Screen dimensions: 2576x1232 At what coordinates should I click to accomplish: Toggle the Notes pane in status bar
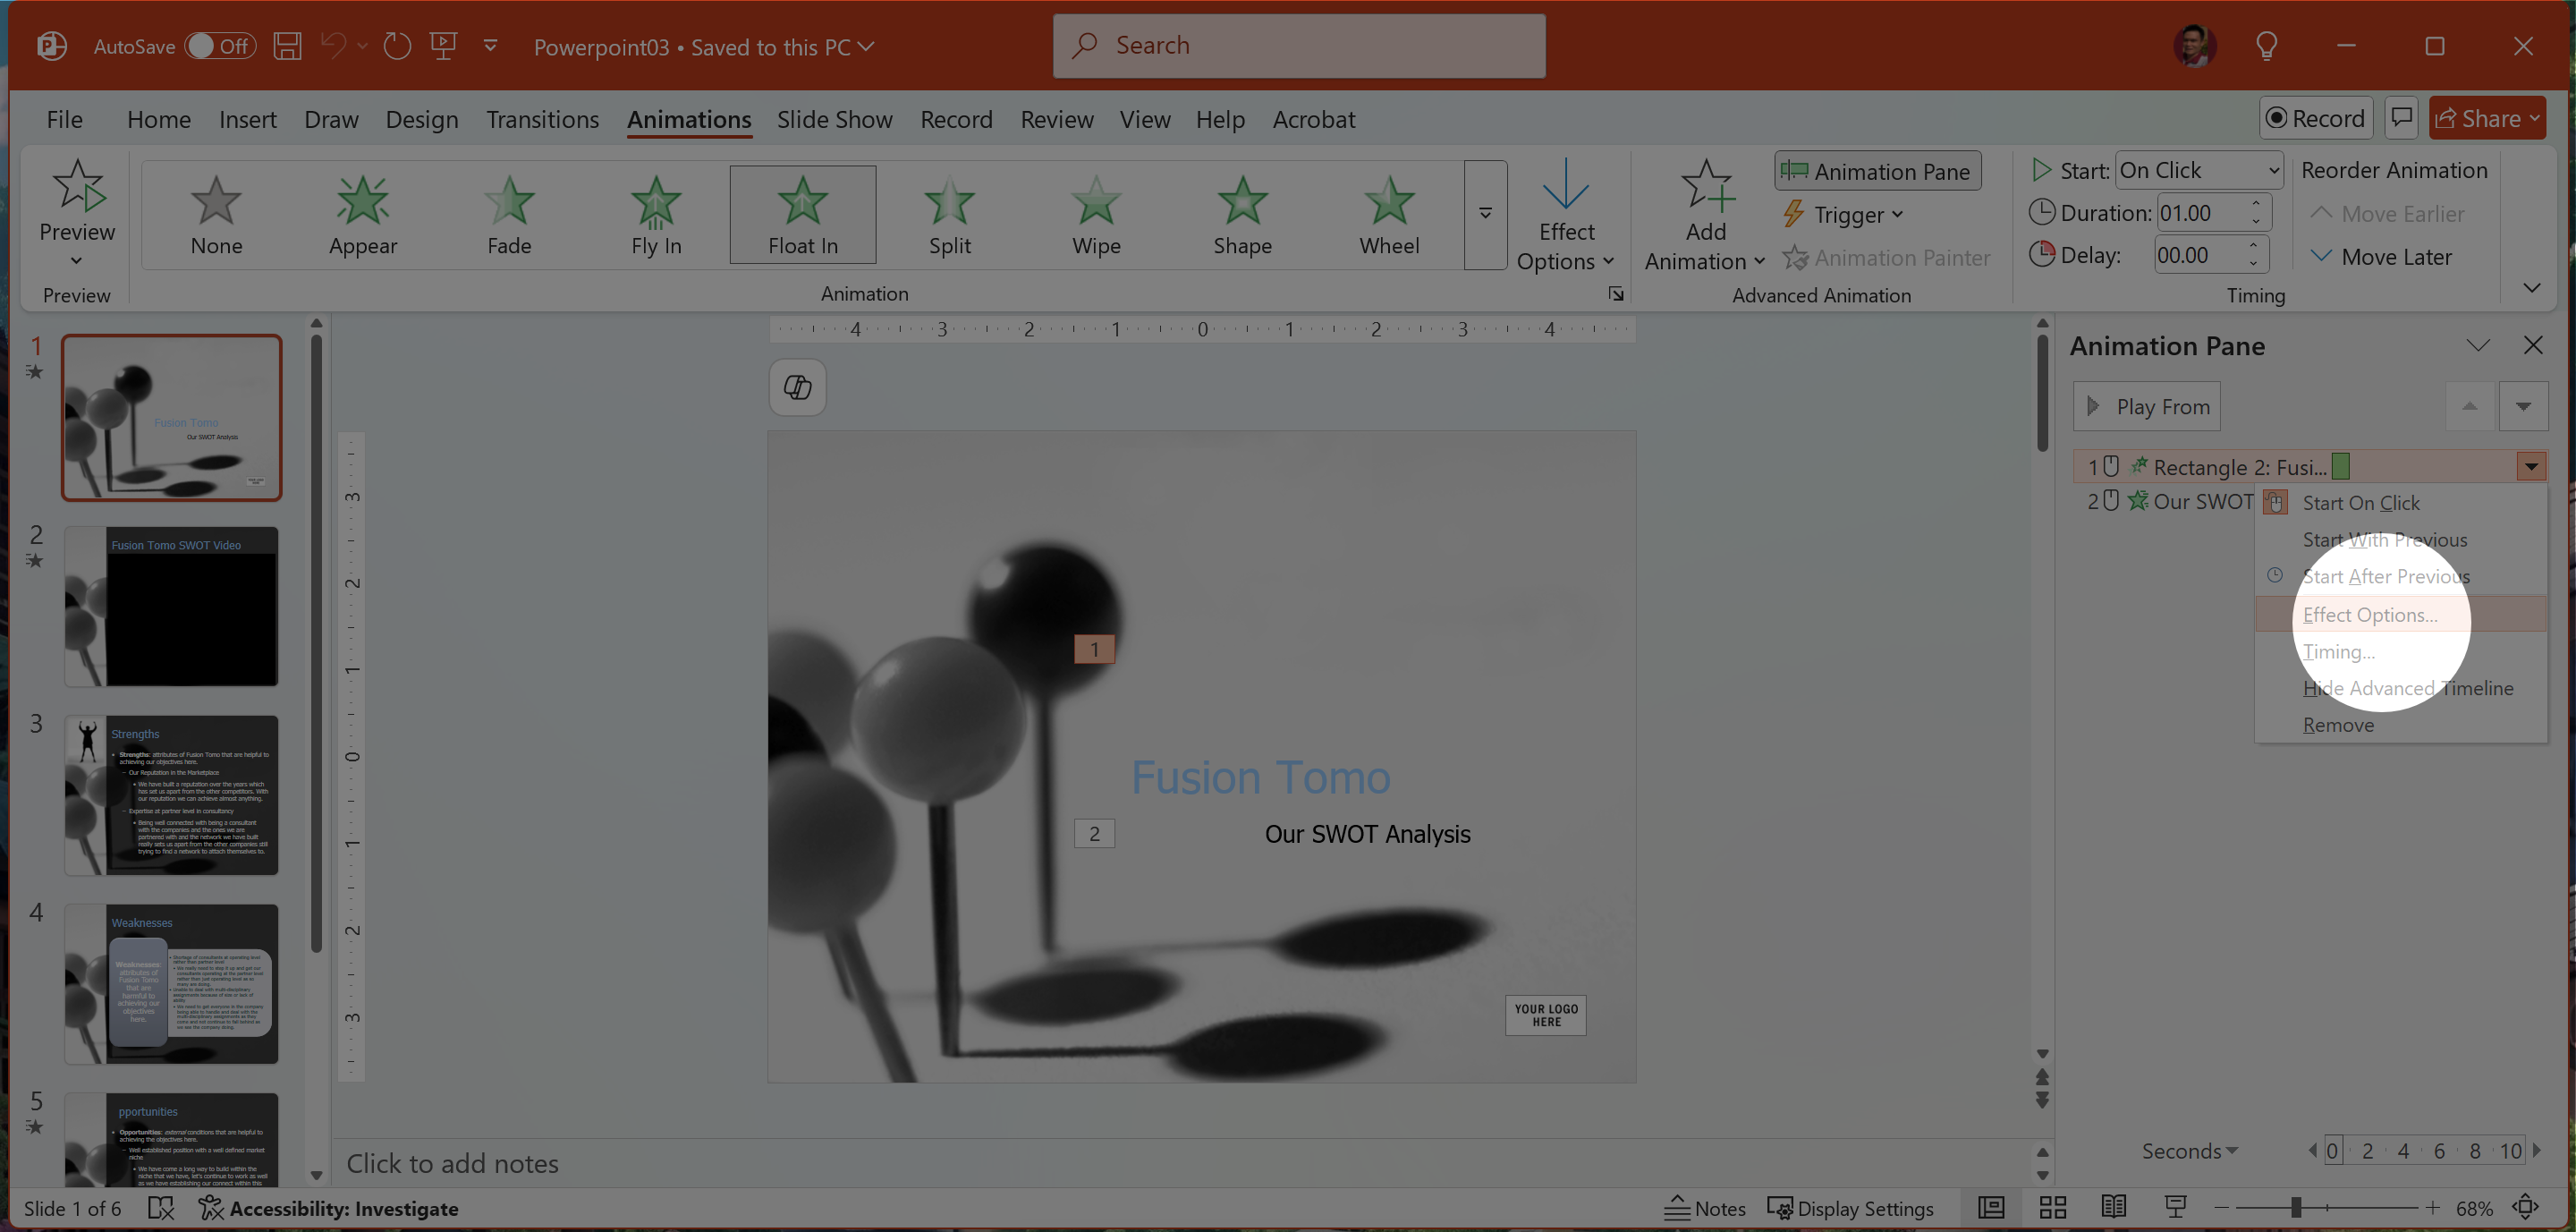pyautogui.click(x=1705, y=1208)
